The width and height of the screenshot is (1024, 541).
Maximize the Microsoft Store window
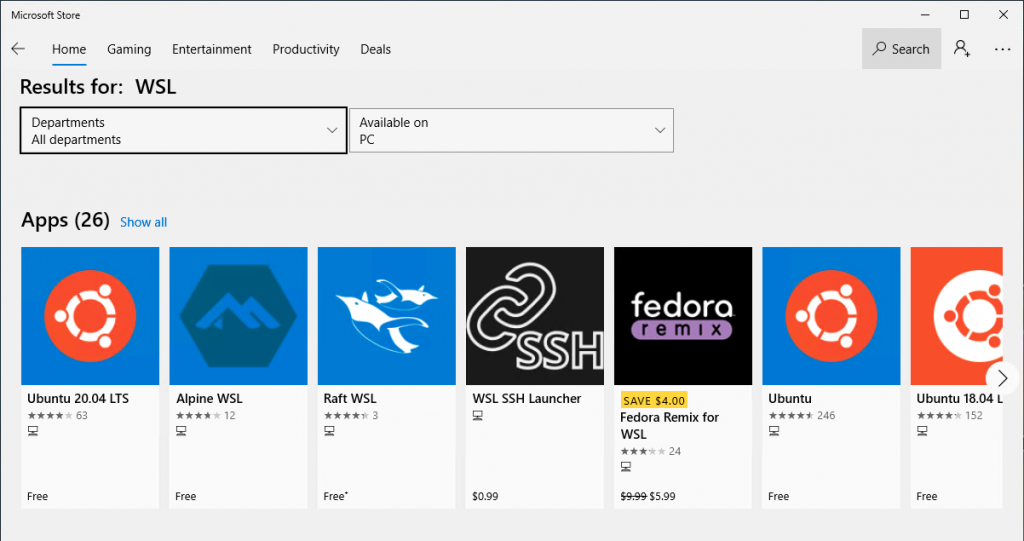pyautogui.click(x=965, y=14)
